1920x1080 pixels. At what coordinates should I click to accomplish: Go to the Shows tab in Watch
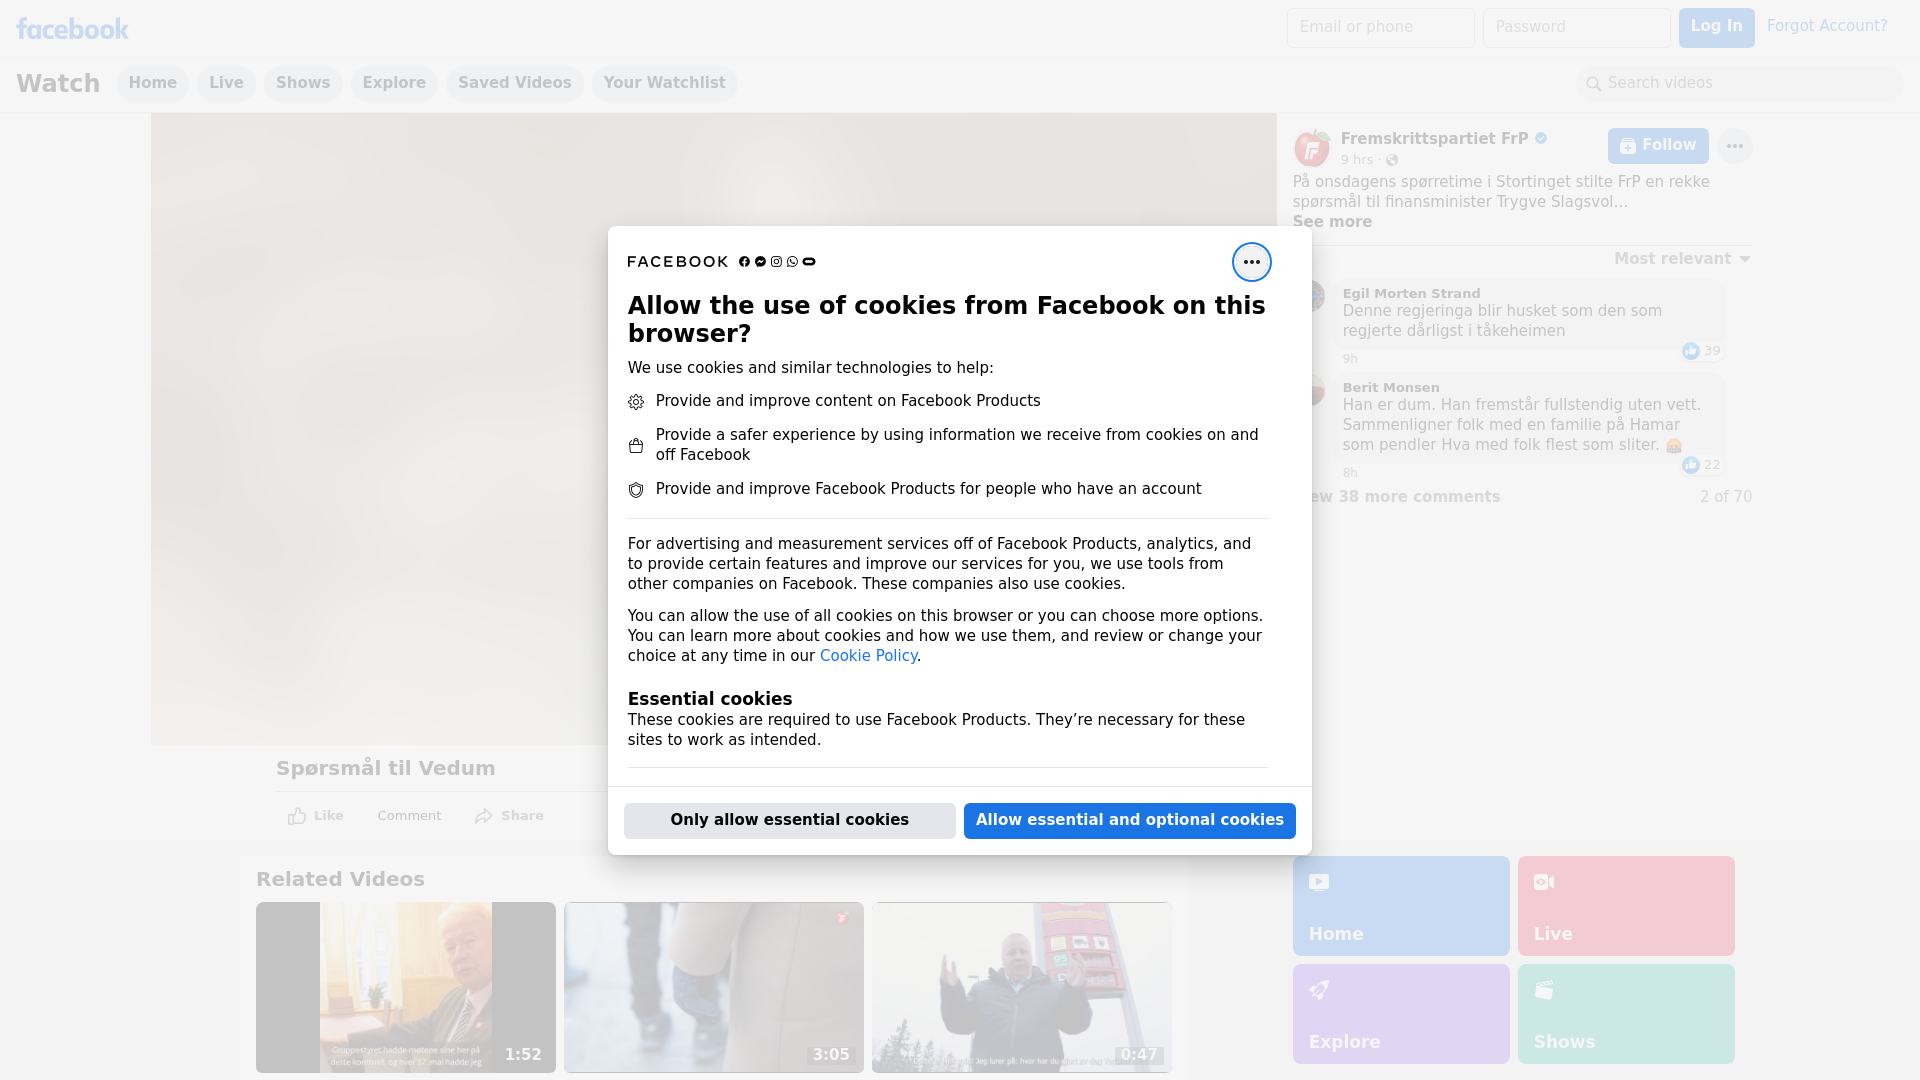[303, 83]
